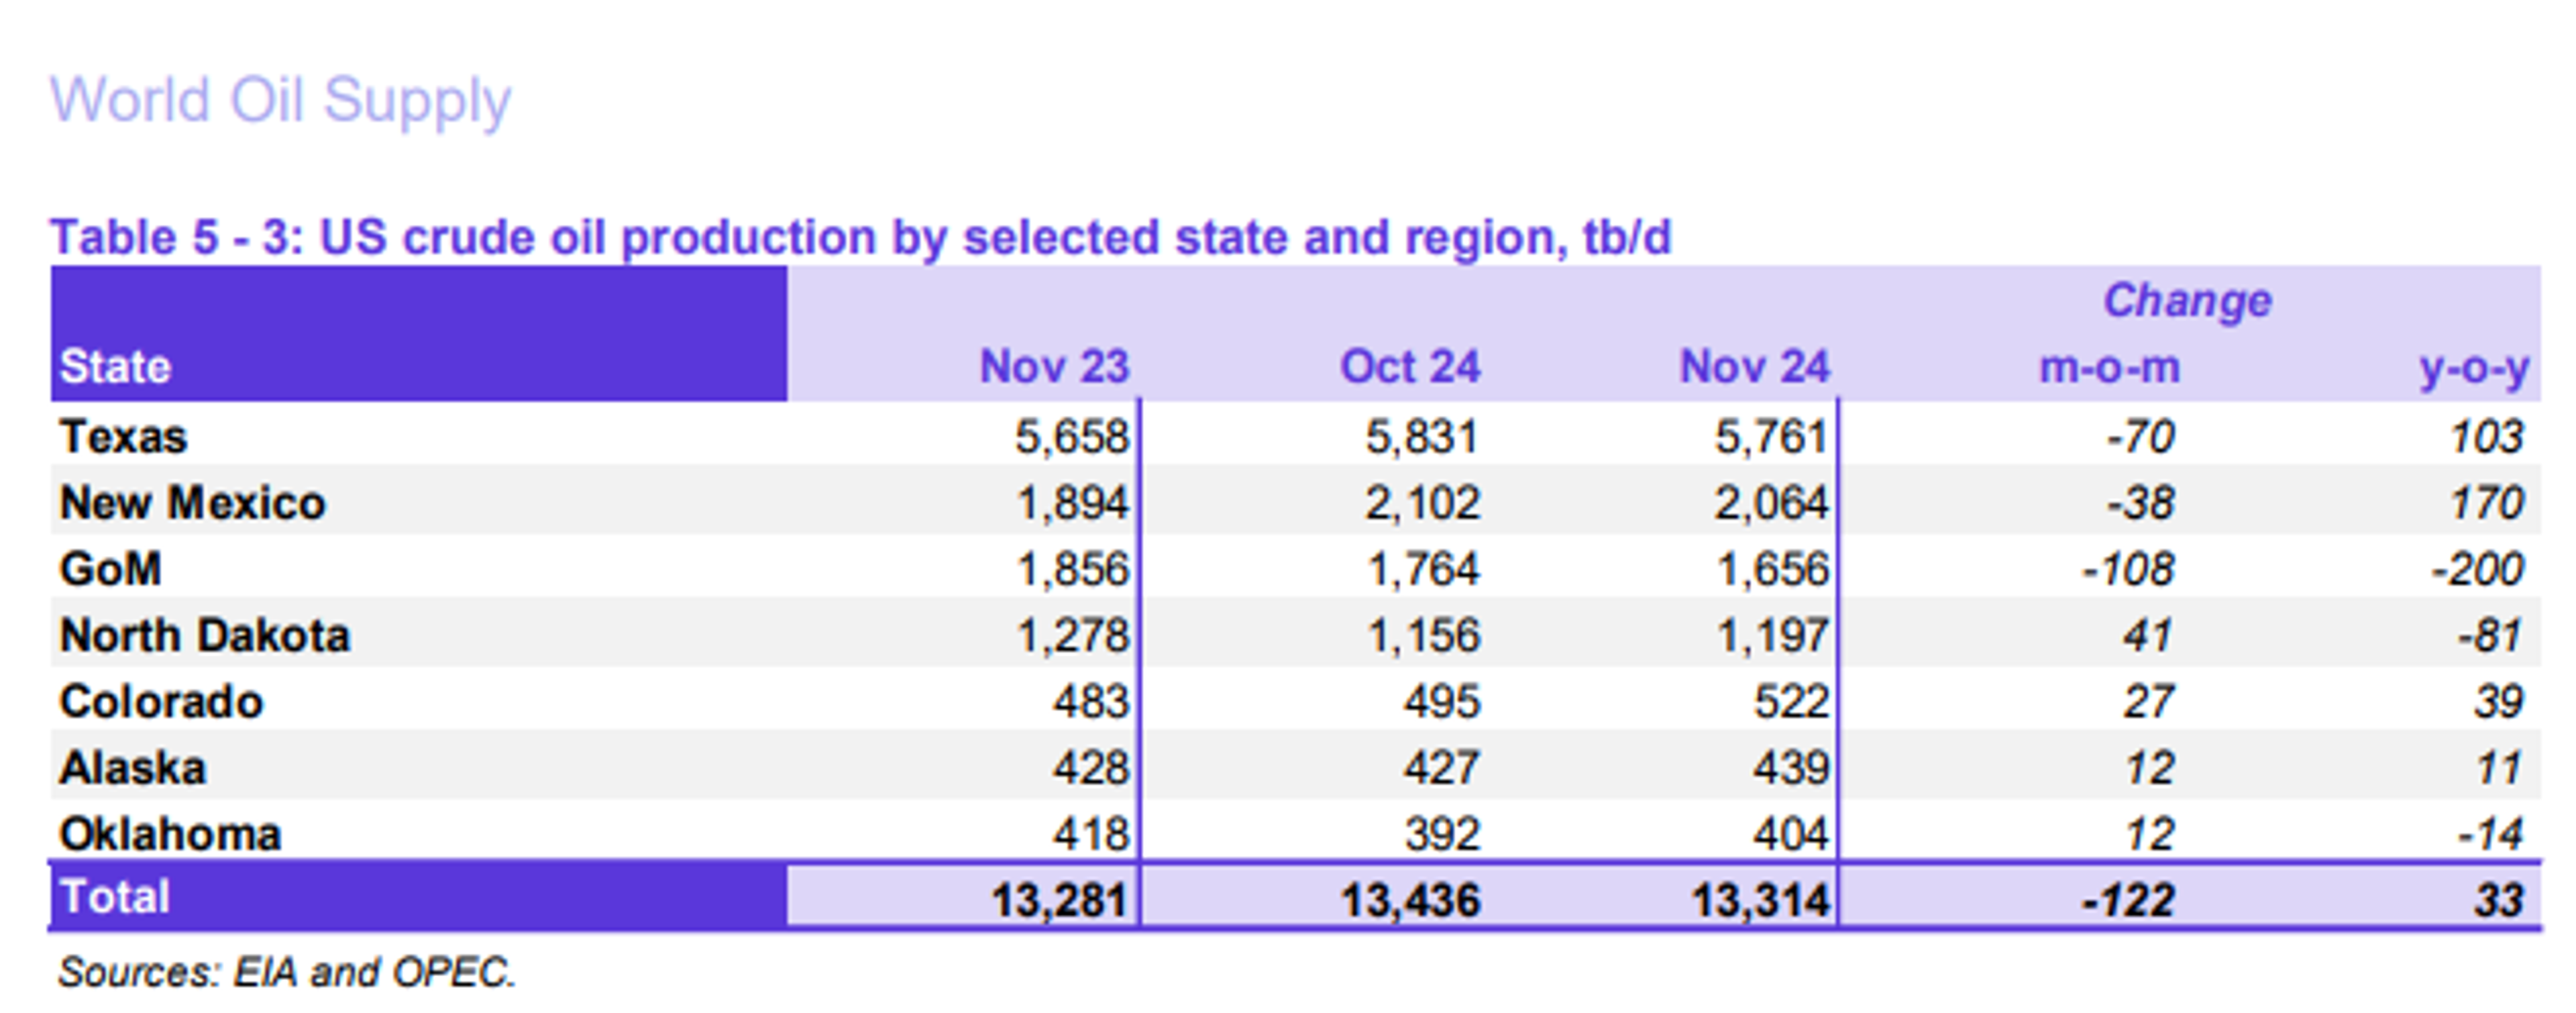Click the Oct 24 column header
Screen dimensions: 2576x1013
(1409, 367)
